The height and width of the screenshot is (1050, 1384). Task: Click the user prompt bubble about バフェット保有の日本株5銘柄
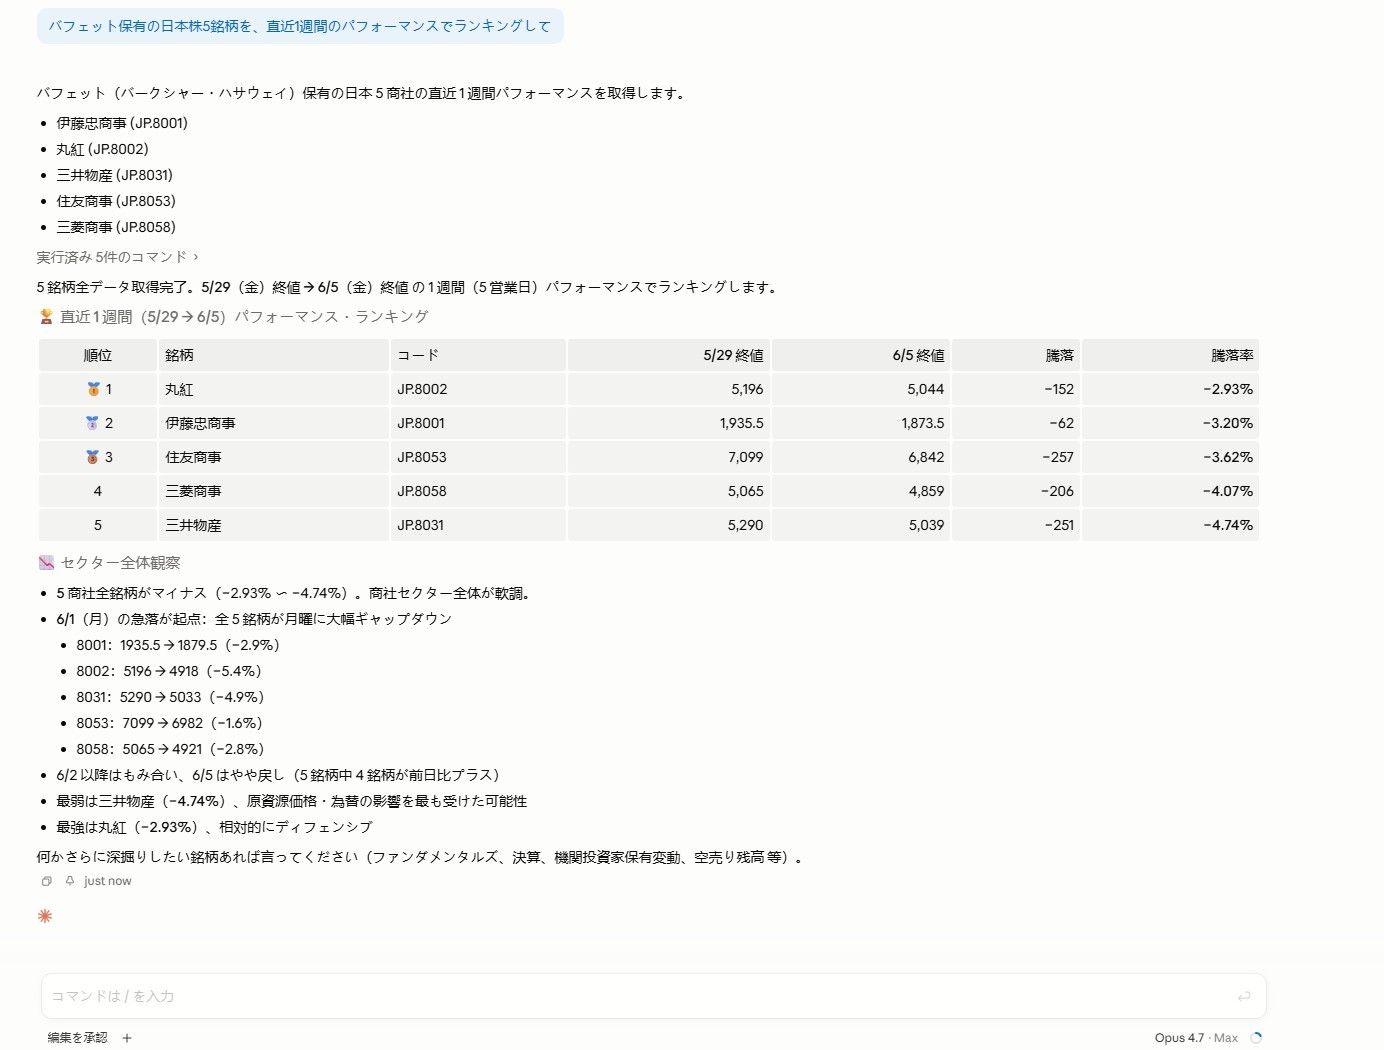point(300,26)
